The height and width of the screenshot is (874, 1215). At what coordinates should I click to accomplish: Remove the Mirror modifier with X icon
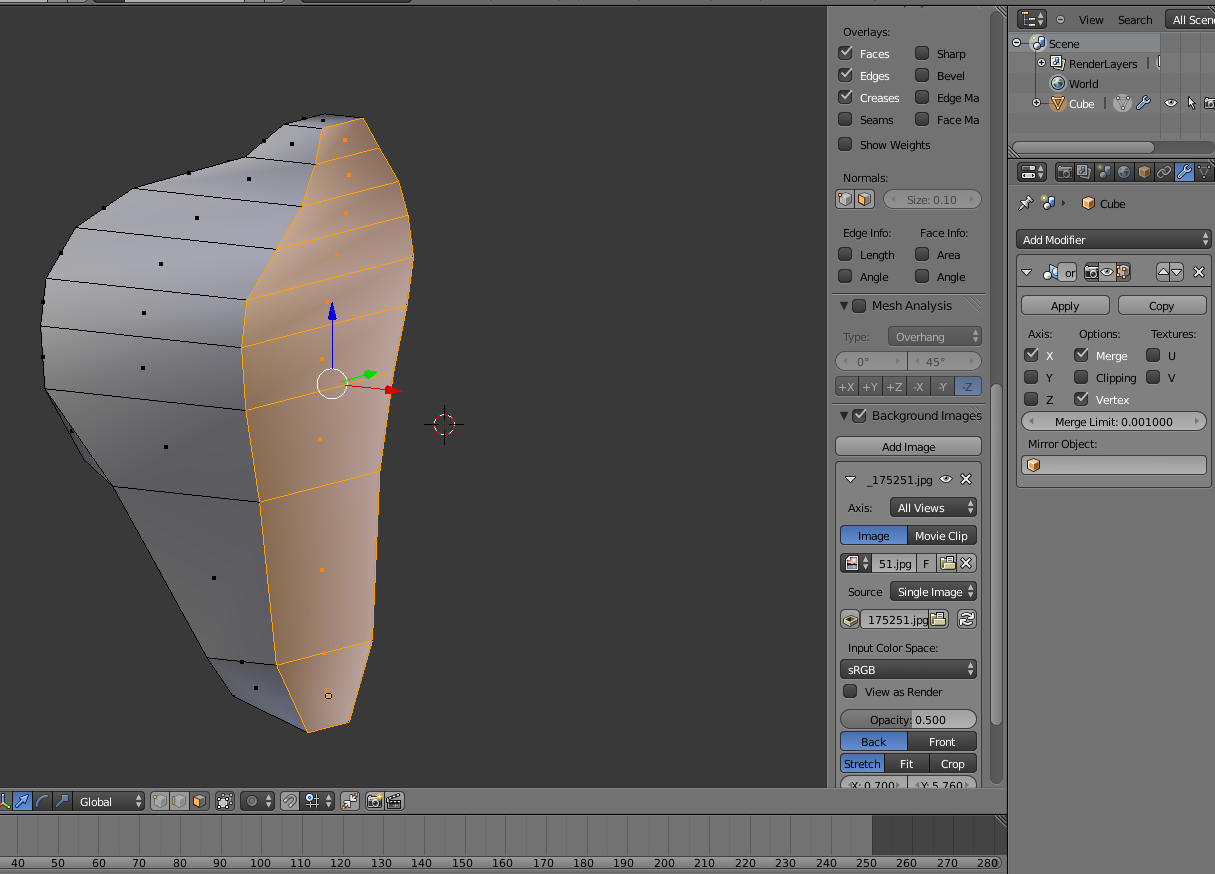(1199, 272)
